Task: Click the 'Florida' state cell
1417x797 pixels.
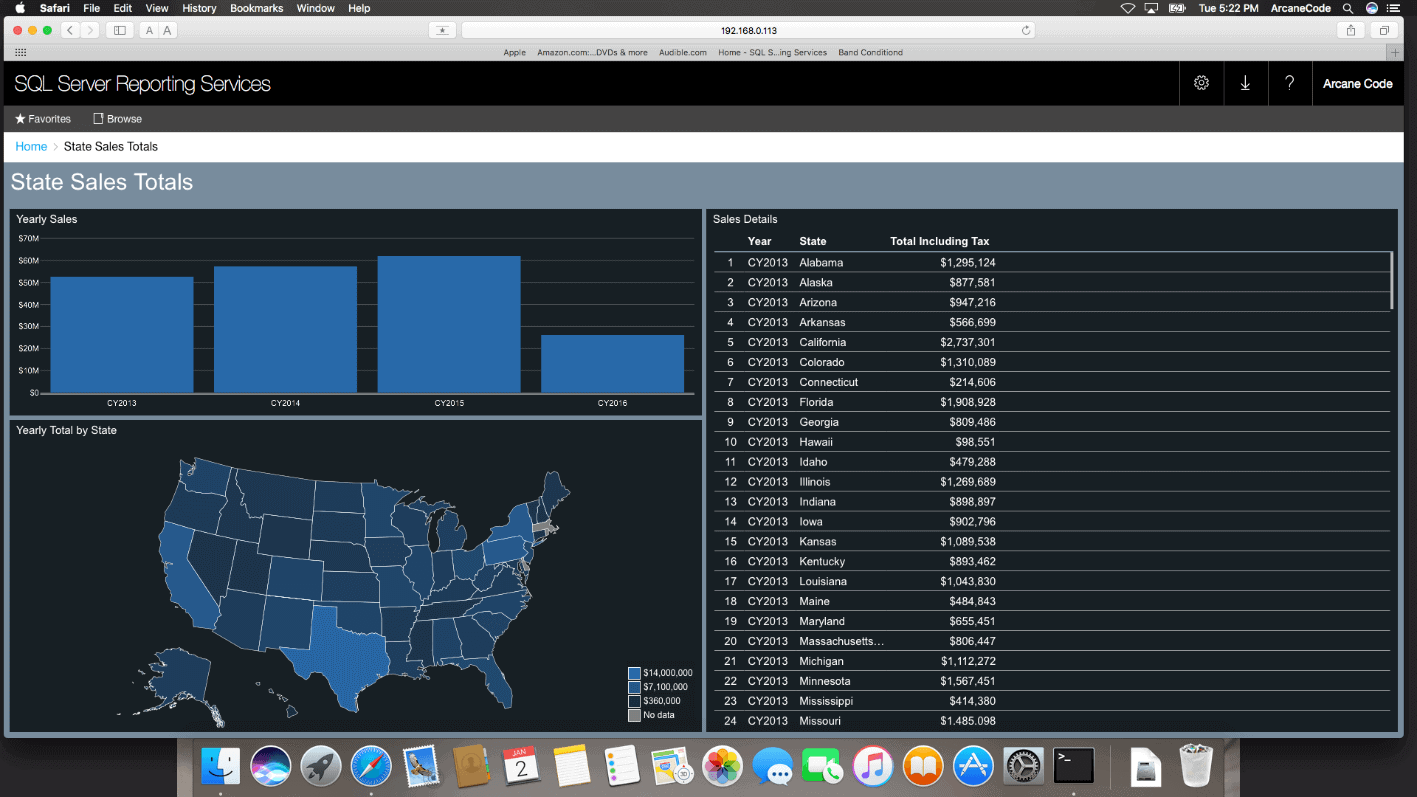Action: 816,402
